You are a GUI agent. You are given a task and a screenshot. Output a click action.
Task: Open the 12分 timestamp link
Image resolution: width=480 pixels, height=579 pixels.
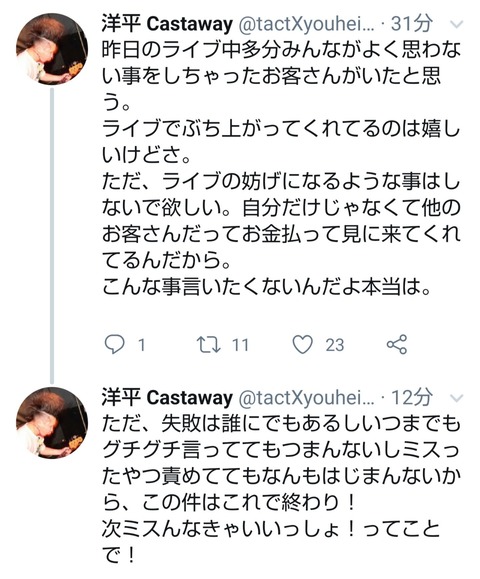[x=412, y=397]
